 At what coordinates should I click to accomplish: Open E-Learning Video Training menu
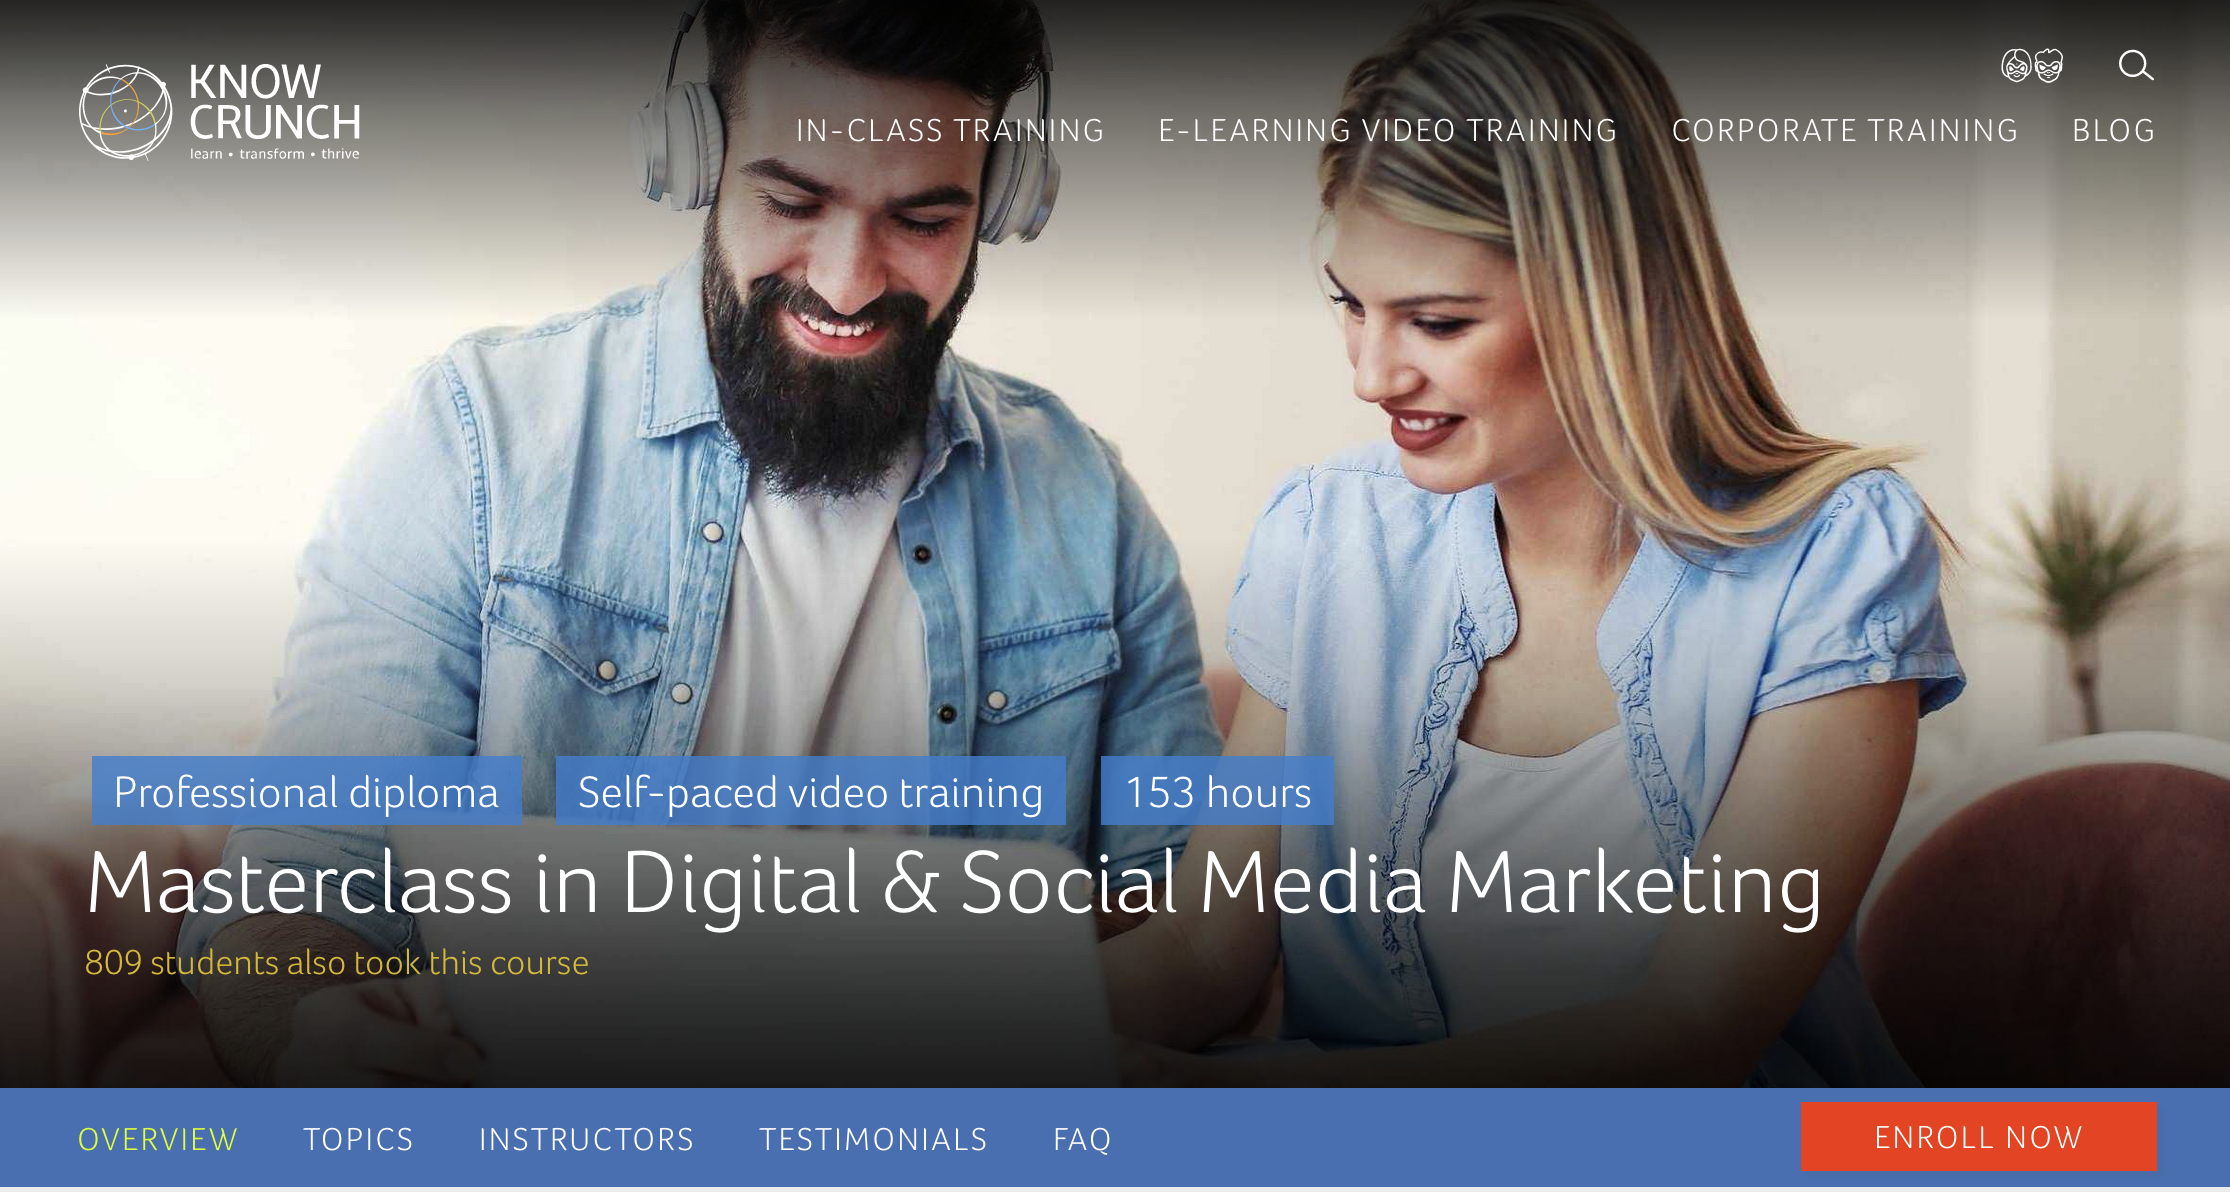[x=1387, y=131]
